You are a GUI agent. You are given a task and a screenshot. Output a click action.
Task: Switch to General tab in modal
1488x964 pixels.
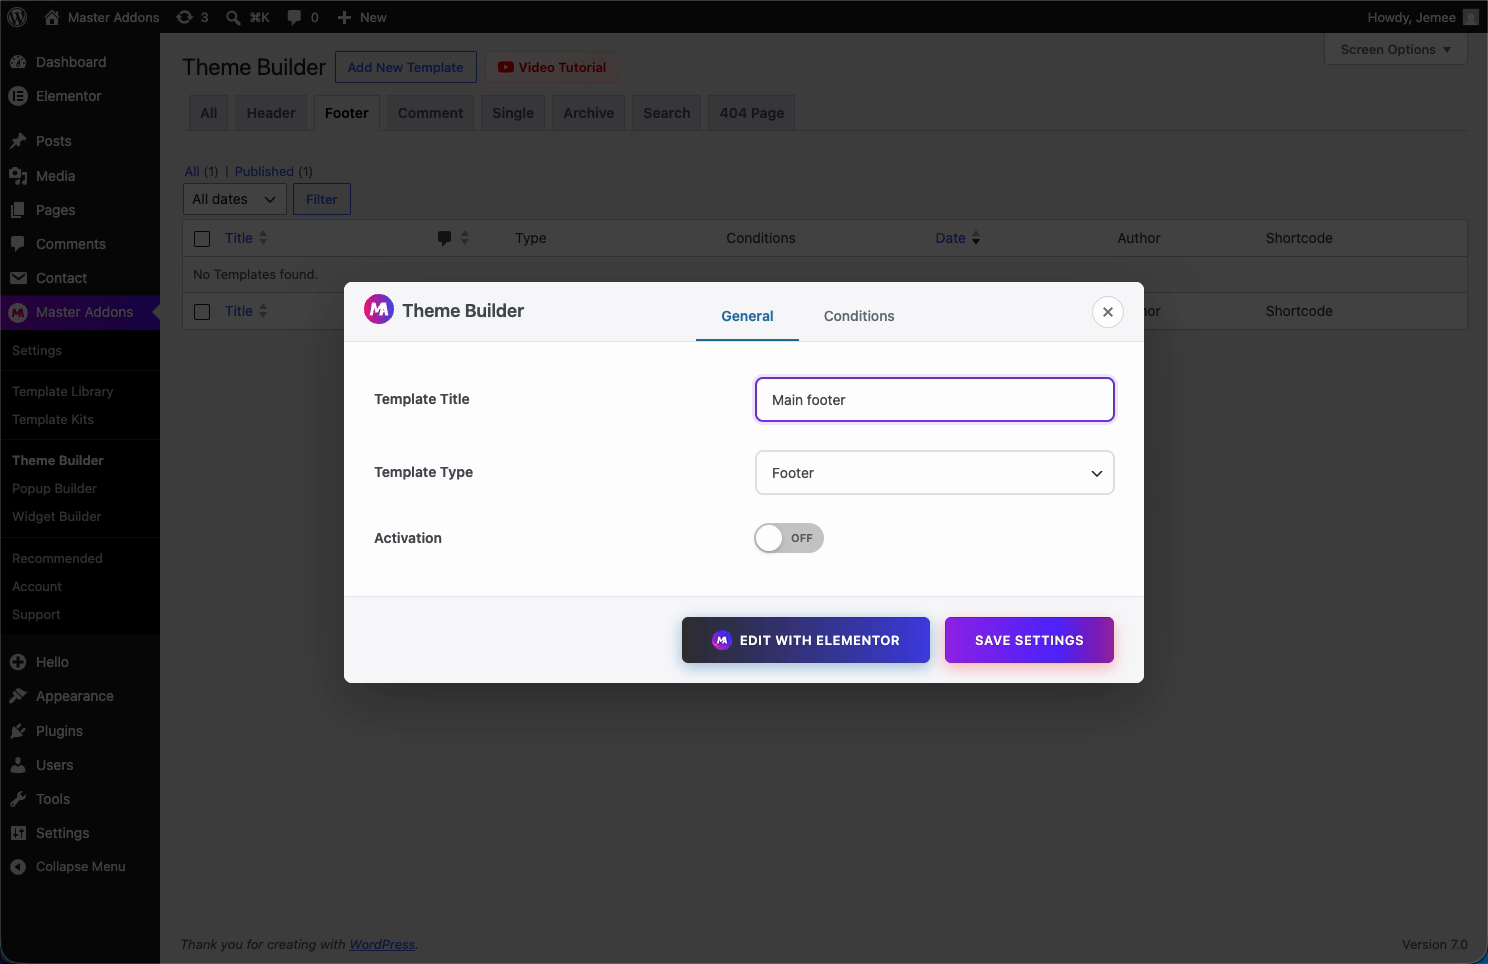click(747, 316)
